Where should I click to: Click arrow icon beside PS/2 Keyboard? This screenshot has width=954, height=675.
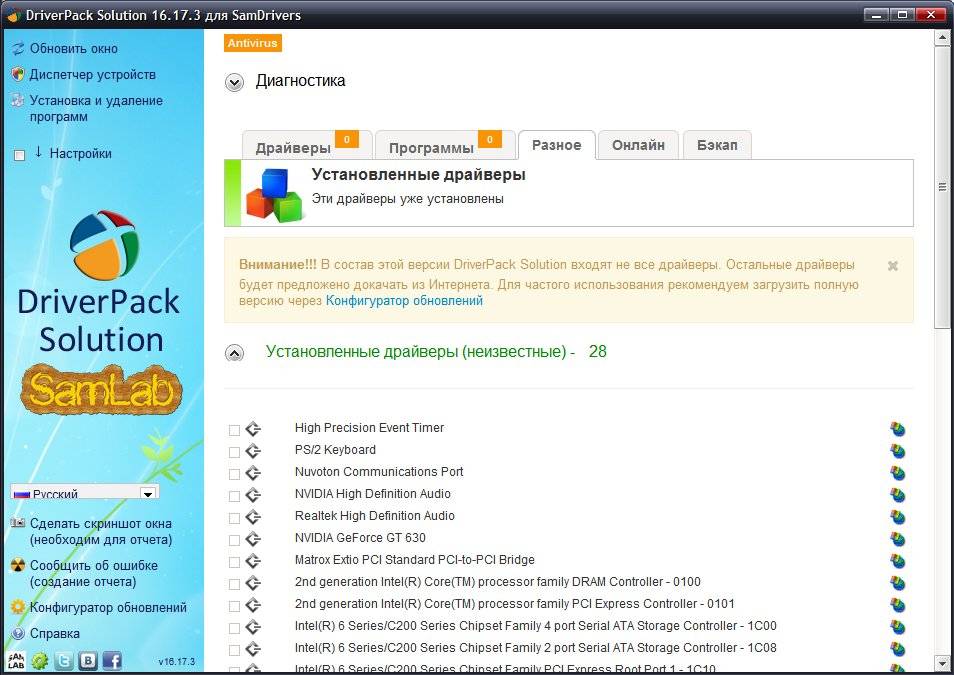coord(253,451)
